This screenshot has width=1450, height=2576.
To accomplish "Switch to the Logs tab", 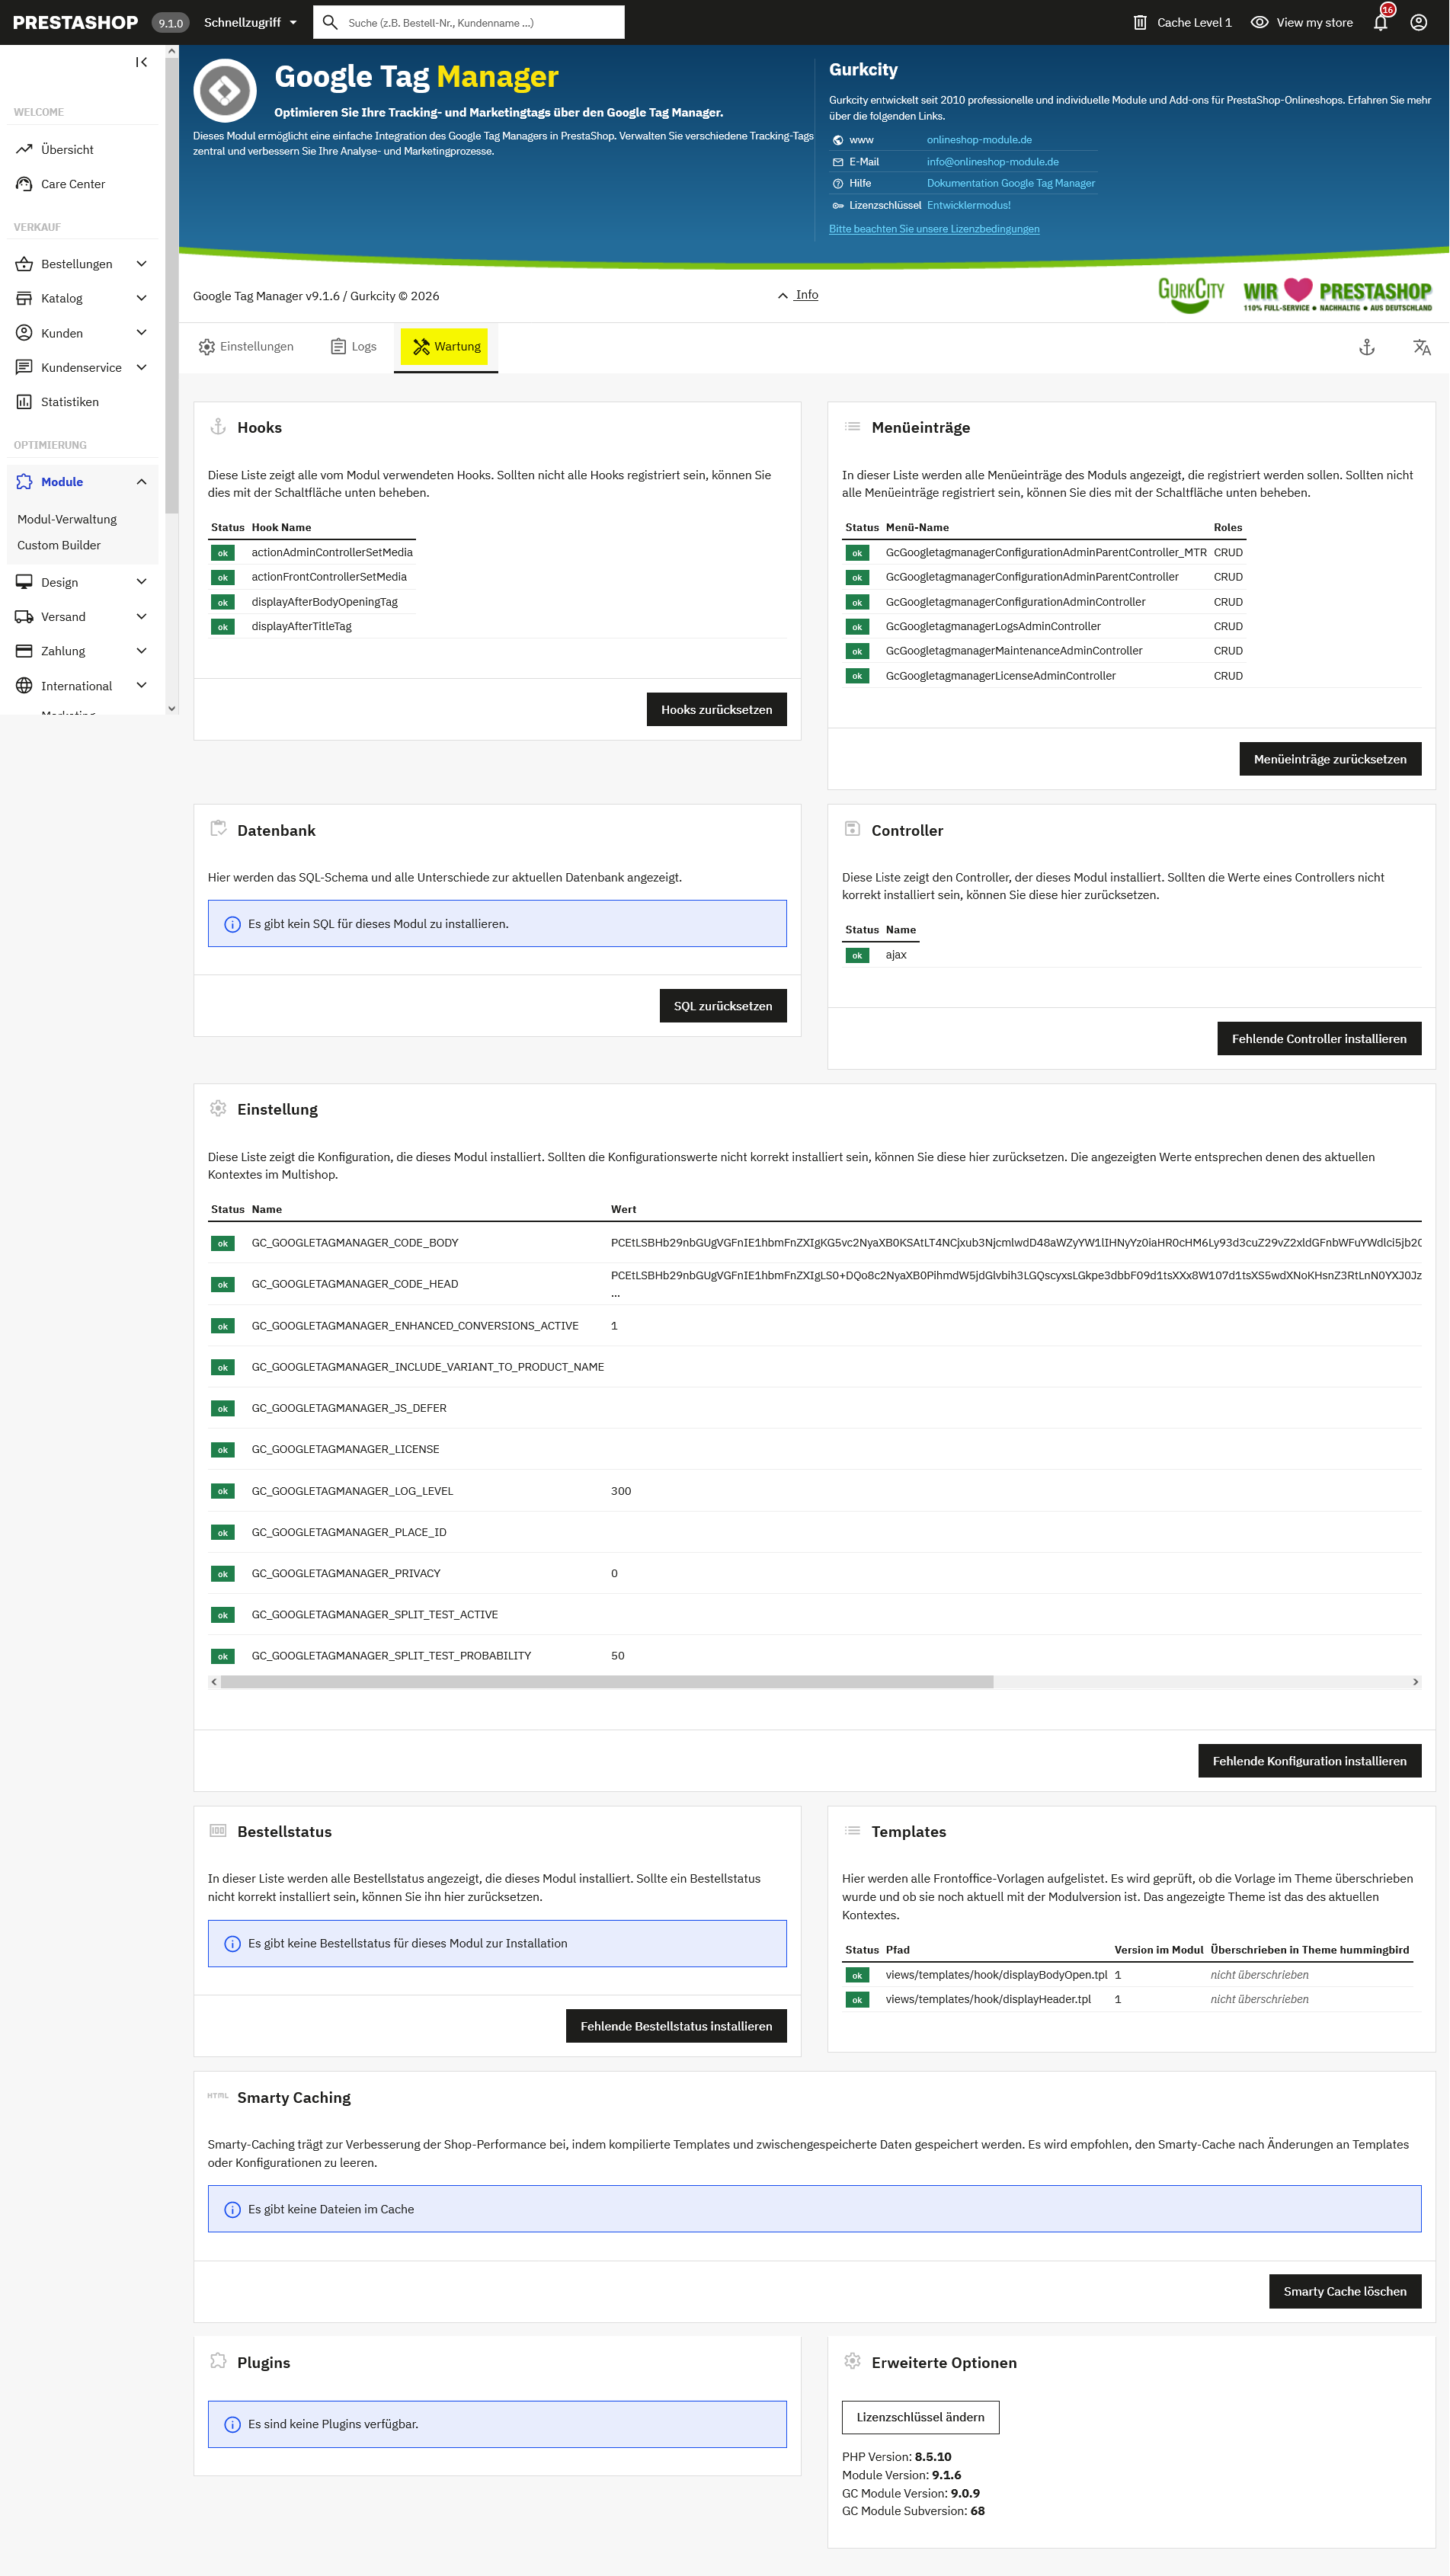I will [x=354, y=347].
